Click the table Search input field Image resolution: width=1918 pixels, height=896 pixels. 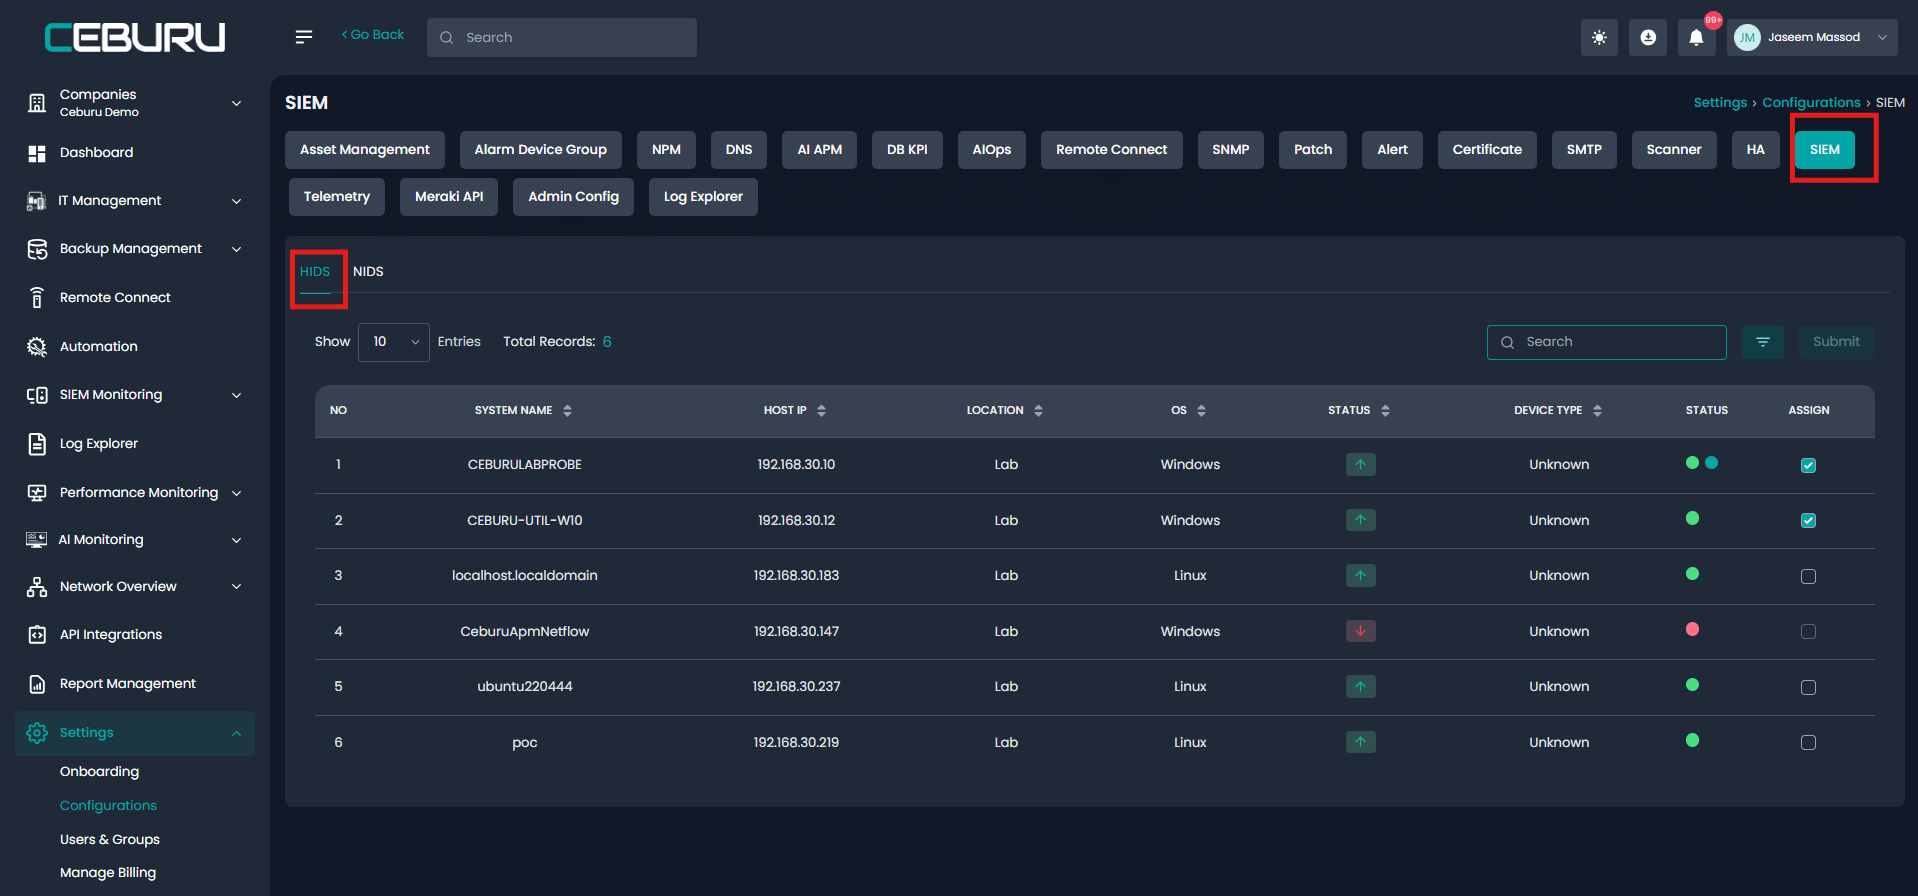(1607, 342)
